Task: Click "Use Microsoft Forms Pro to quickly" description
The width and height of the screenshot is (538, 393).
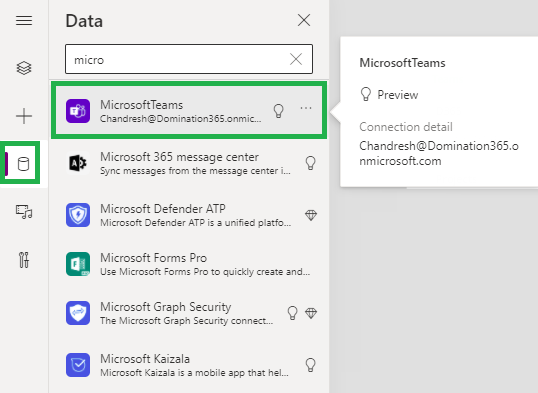Action: click(x=205, y=272)
